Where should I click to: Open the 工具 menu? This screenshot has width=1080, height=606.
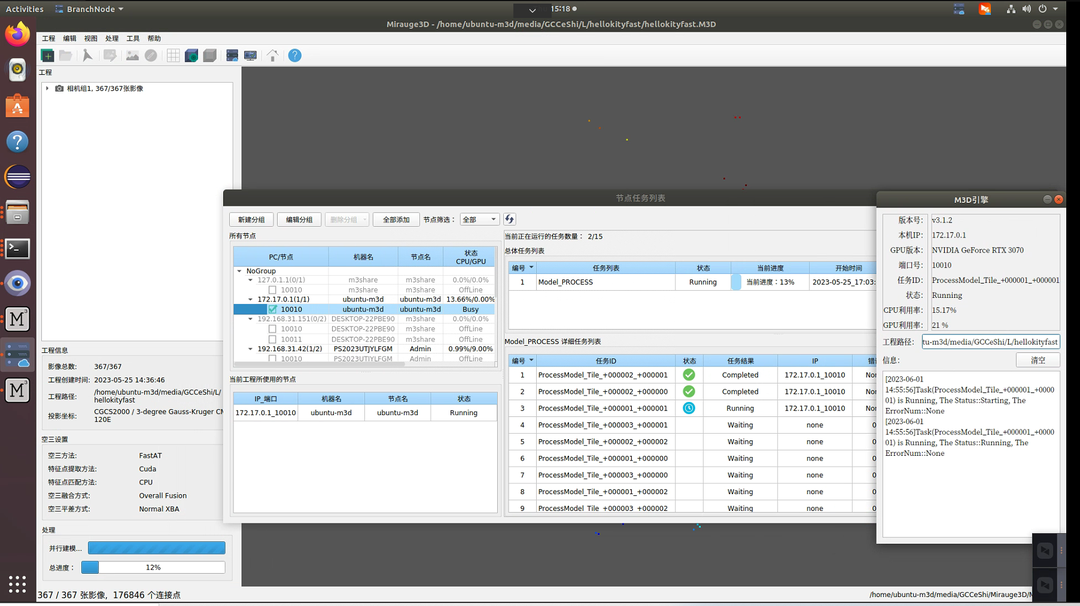coord(132,38)
